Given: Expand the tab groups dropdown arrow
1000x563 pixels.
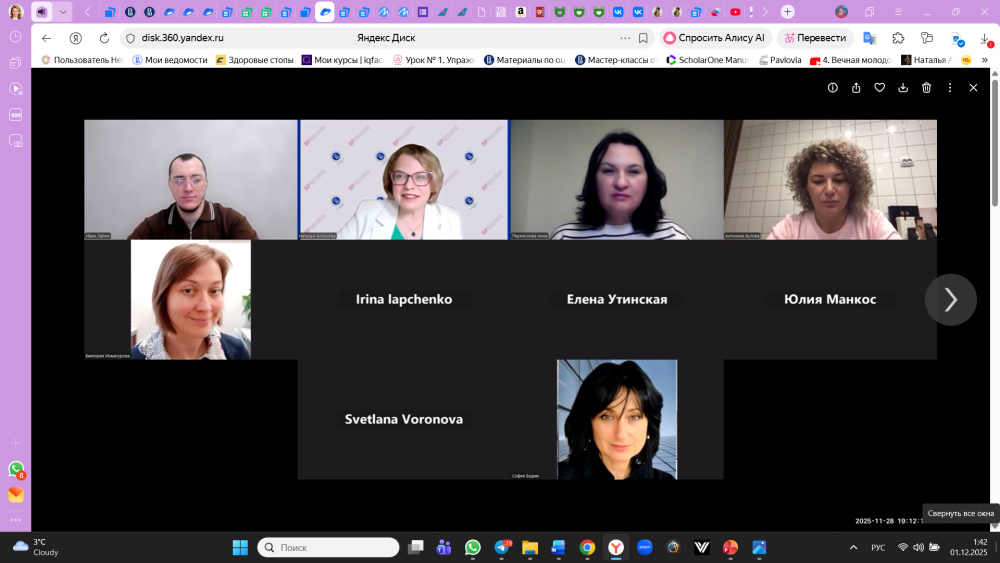Looking at the screenshot, I should click(64, 12).
